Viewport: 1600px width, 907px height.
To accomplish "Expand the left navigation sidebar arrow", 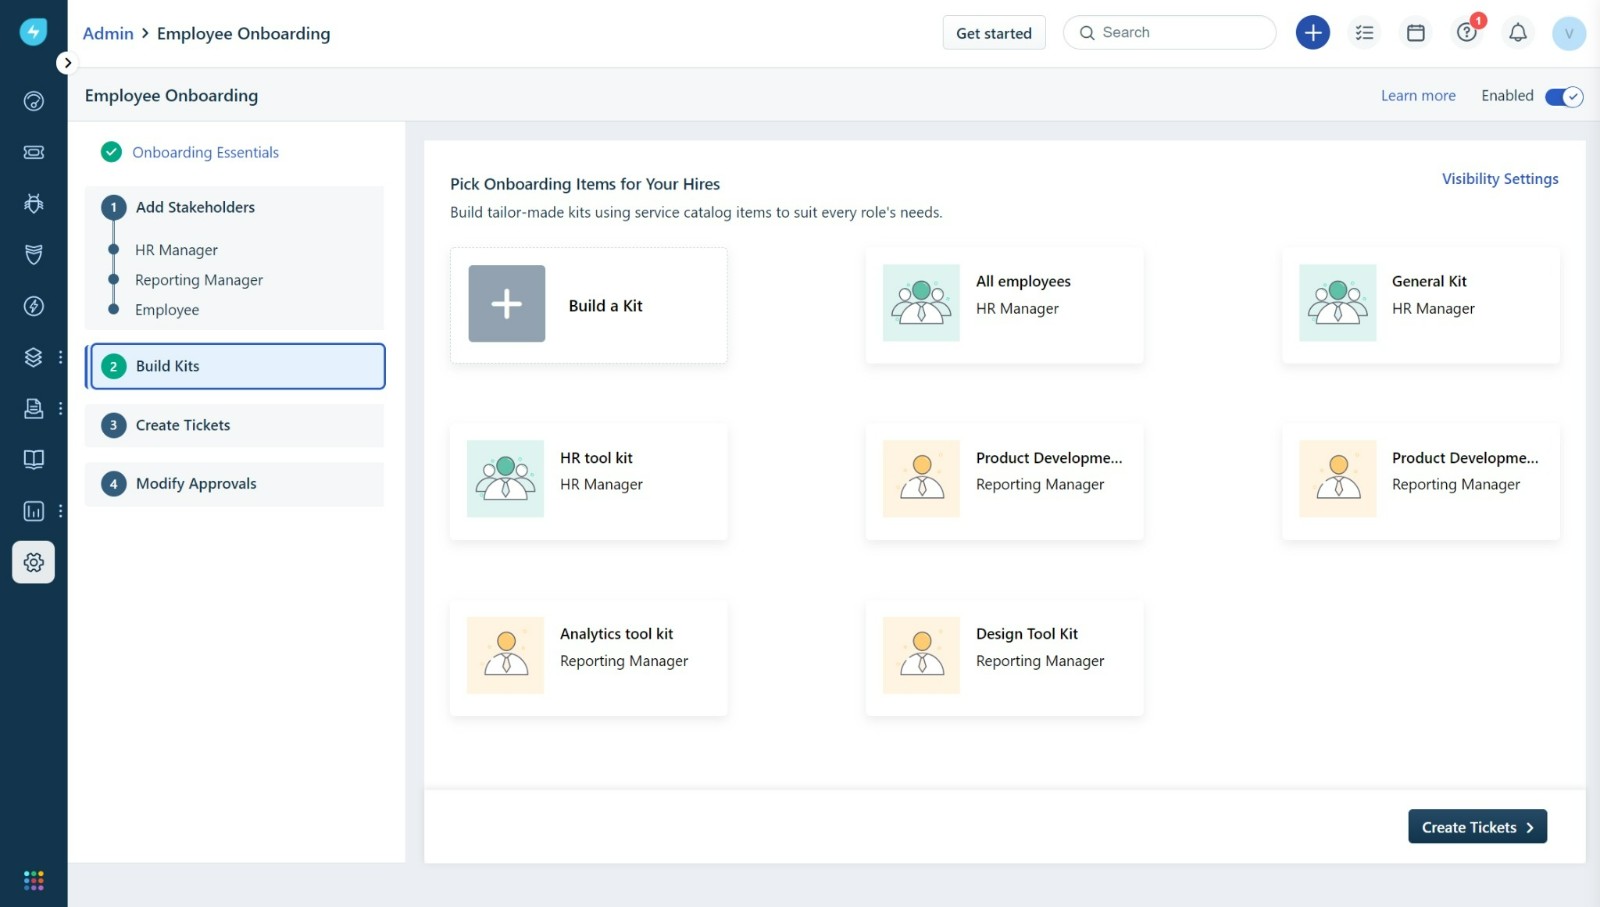I will tap(67, 63).
